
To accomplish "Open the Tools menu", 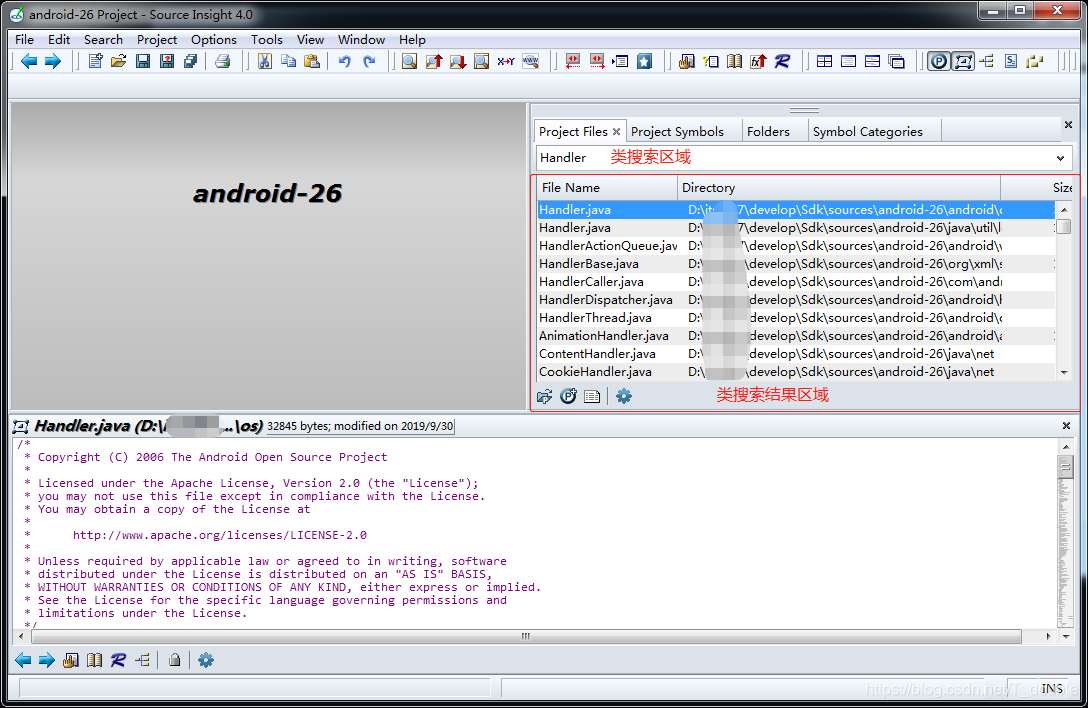I will (x=267, y=40).
